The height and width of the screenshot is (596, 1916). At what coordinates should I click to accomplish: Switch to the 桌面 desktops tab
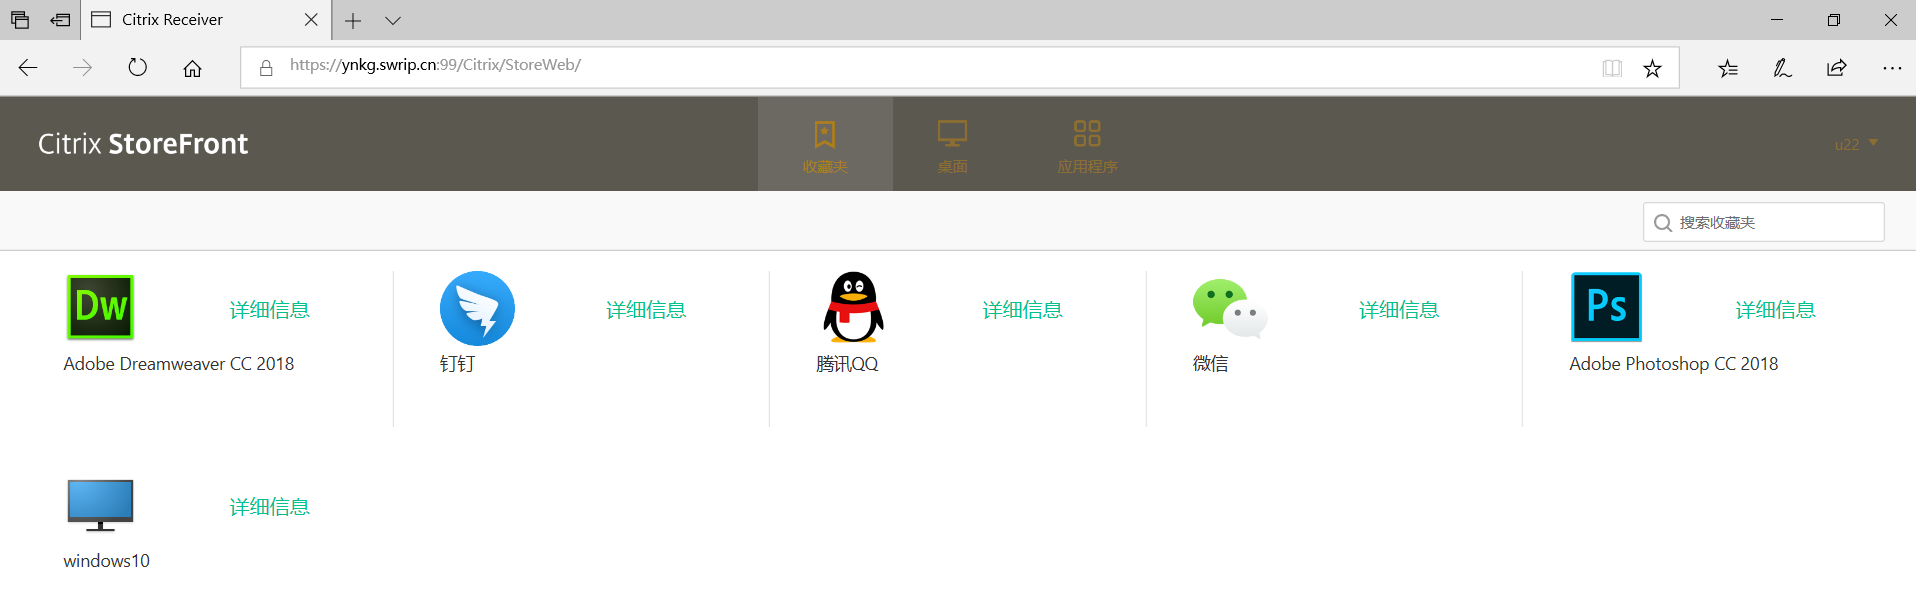(x=952, y=144)
